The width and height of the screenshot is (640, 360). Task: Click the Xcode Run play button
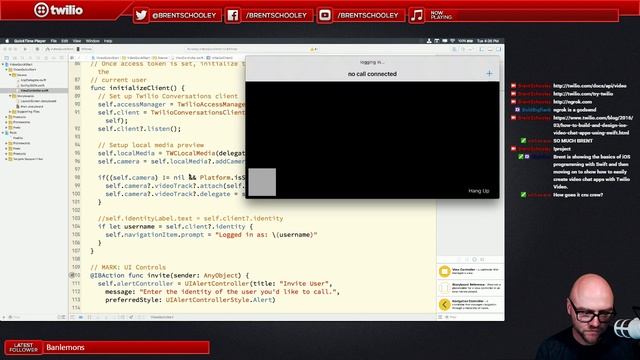tap(25, 49)
